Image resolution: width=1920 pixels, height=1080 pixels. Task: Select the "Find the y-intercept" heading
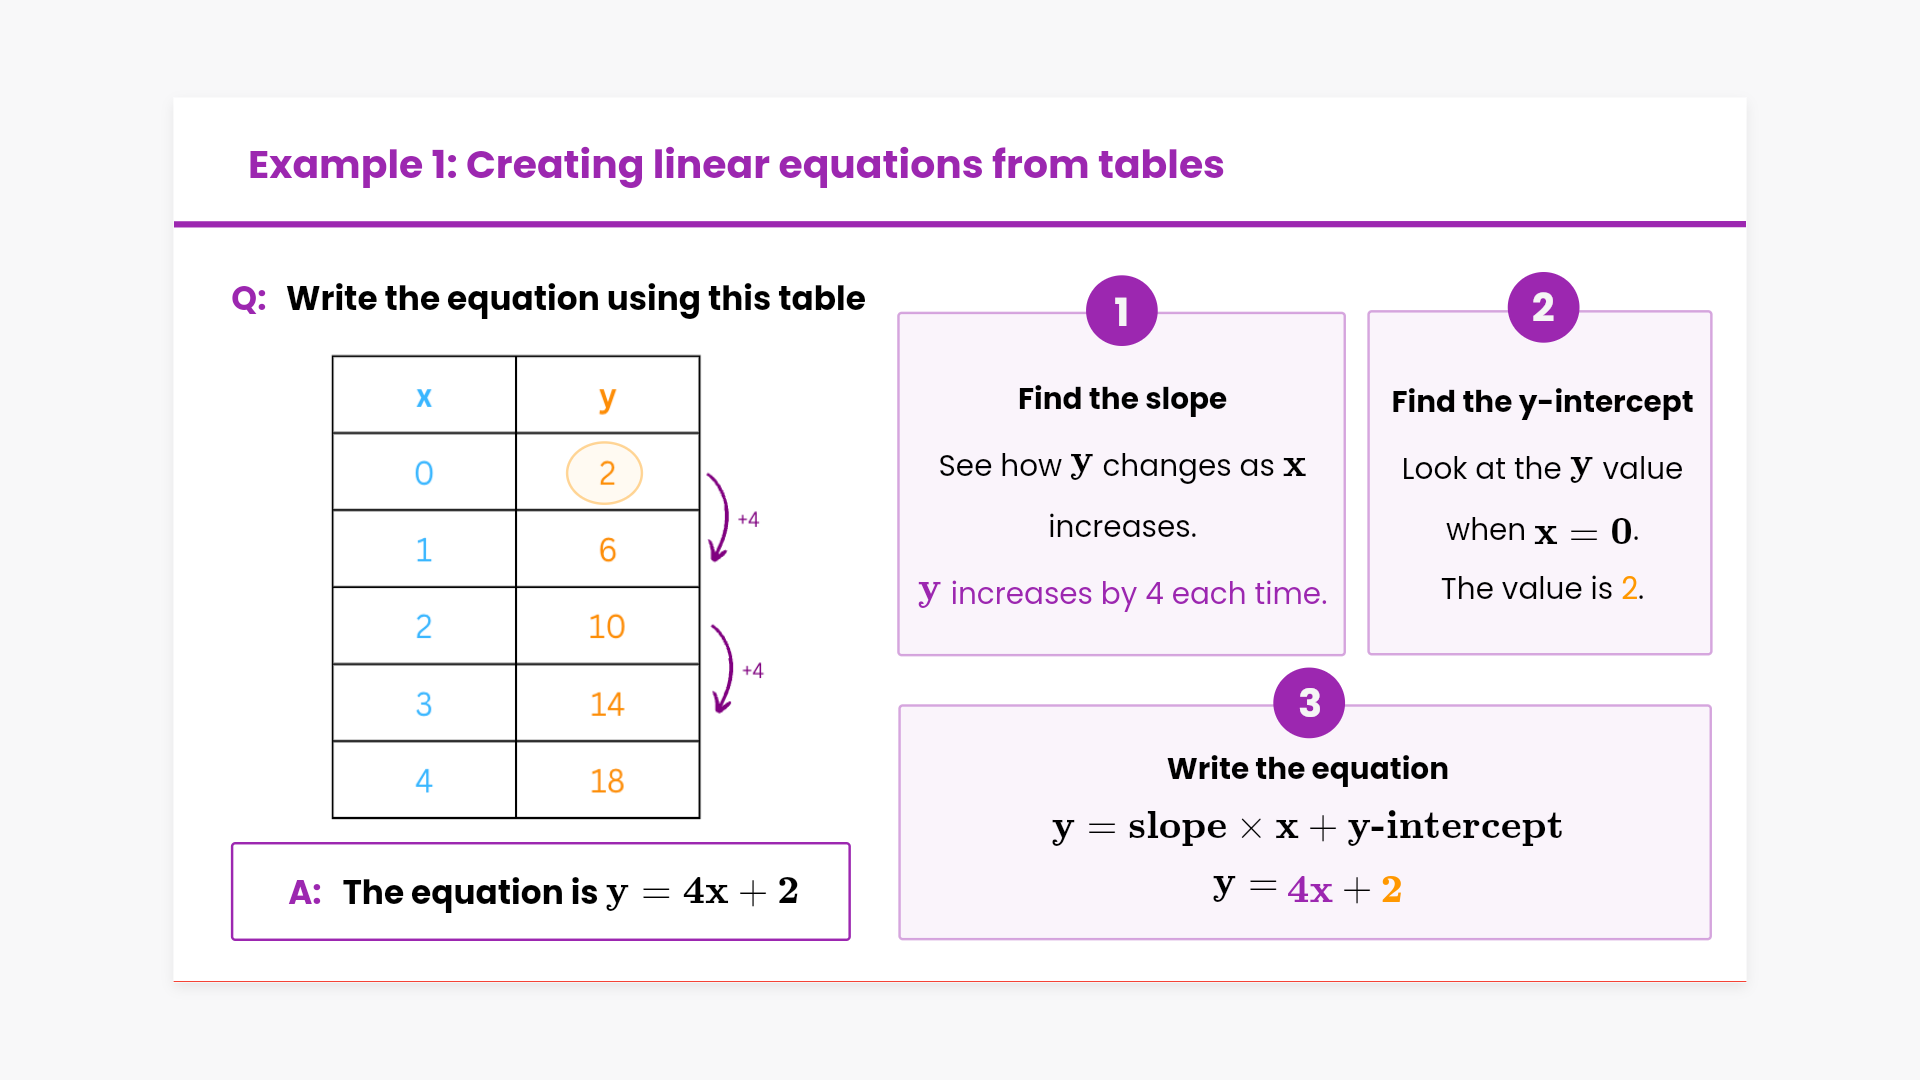coord(1541,402)
